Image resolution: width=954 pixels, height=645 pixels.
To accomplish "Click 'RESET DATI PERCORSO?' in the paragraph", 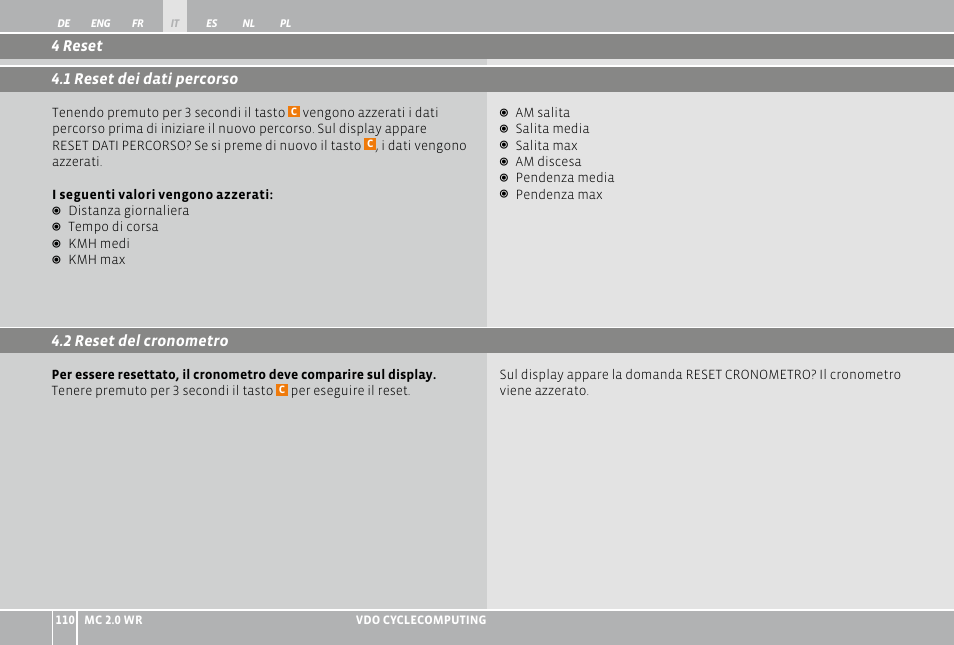I will coord(122,146).
